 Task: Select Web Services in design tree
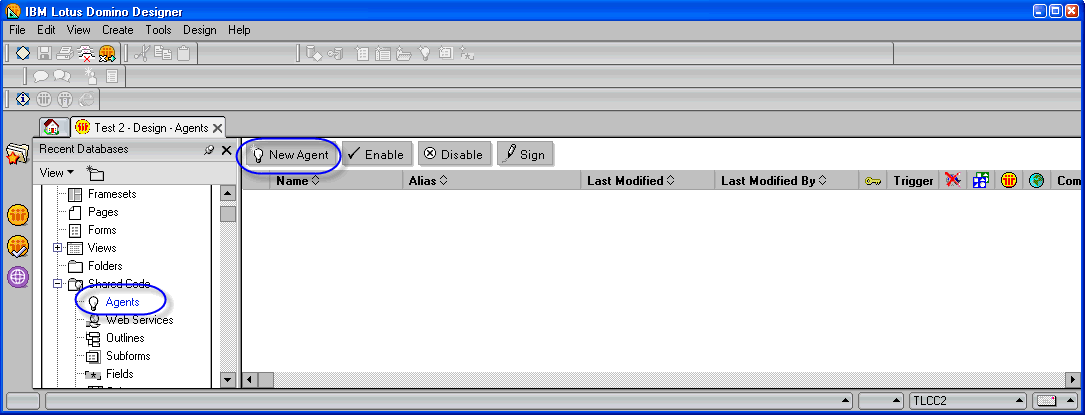coord(139,320)
